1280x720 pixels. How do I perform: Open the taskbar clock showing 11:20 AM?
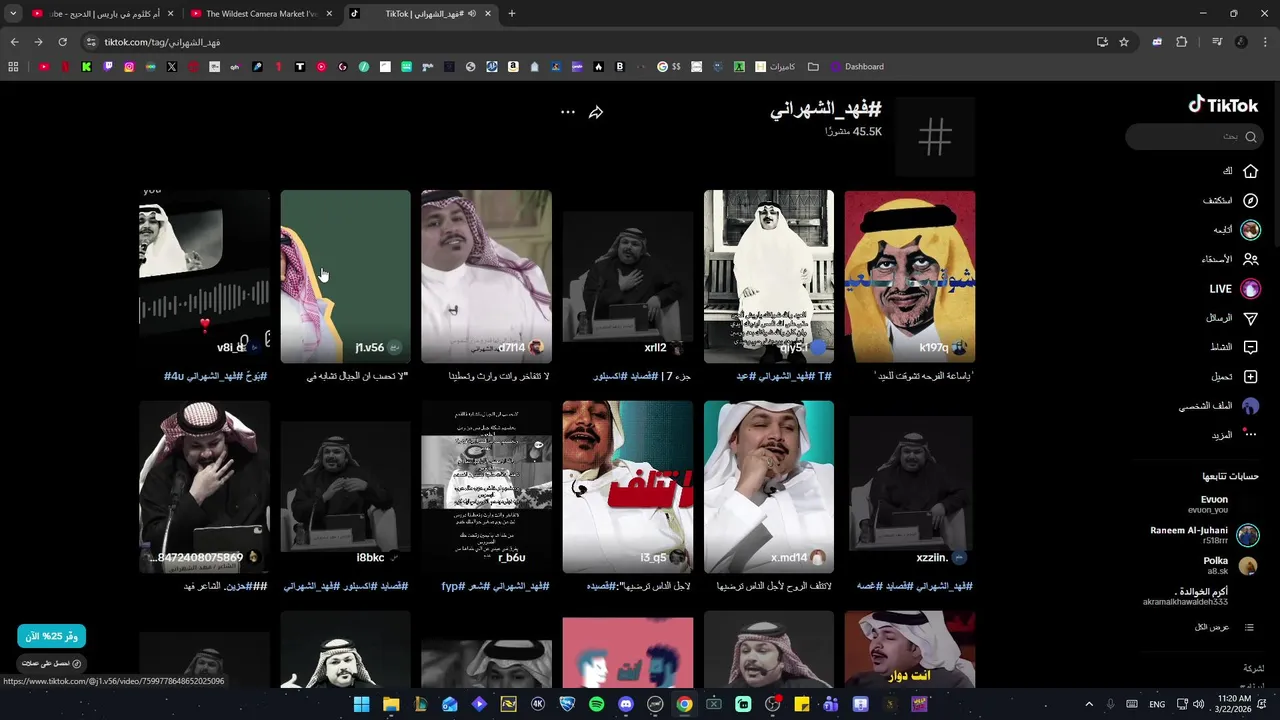[1235, 704]
